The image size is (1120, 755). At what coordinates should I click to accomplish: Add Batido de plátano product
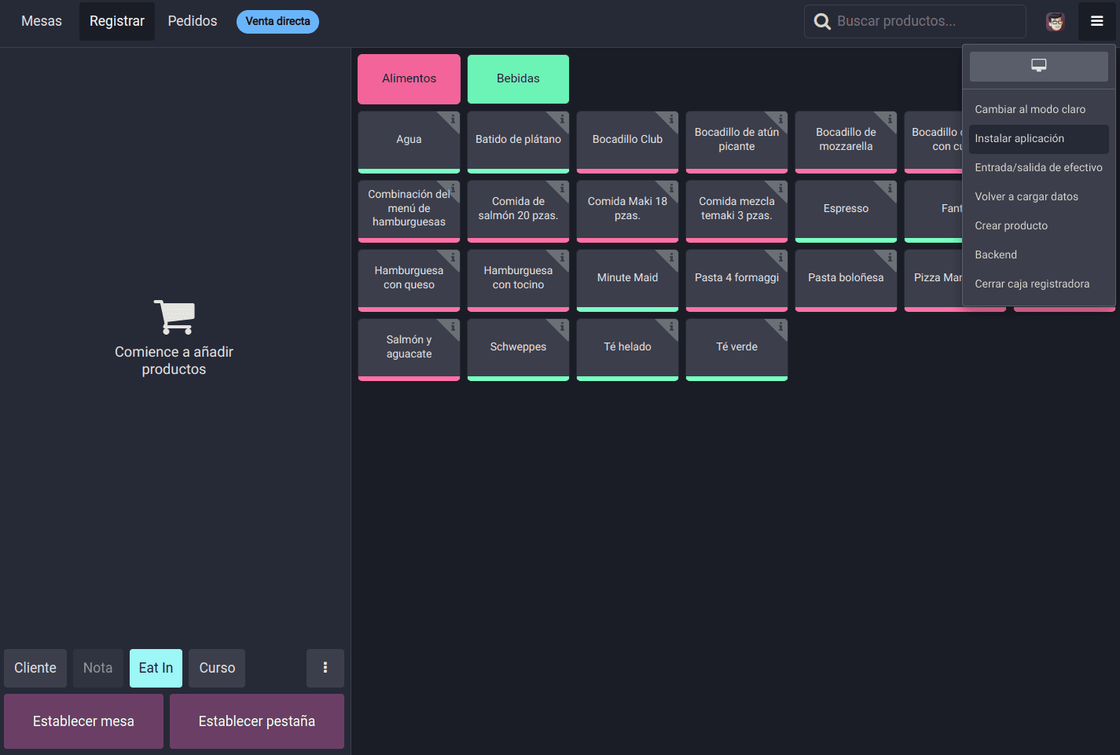pos(518,141)
